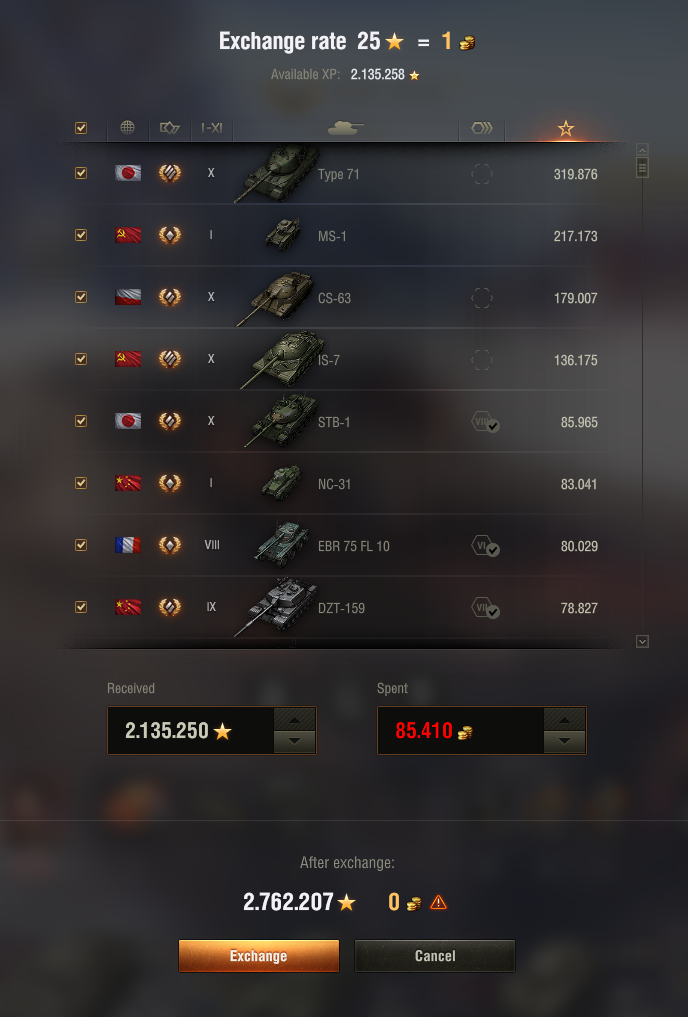Sort by track progression column header

(482, 128)
